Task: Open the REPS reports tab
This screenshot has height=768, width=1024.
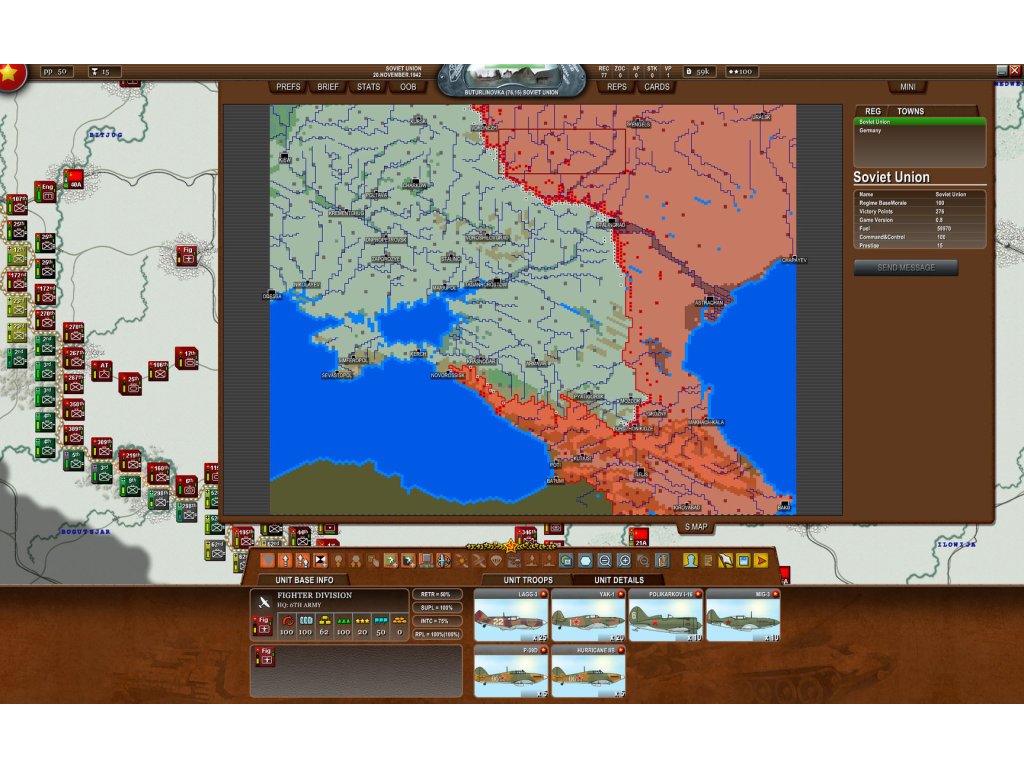Action: pyautogui.click(x=616, y=87)
